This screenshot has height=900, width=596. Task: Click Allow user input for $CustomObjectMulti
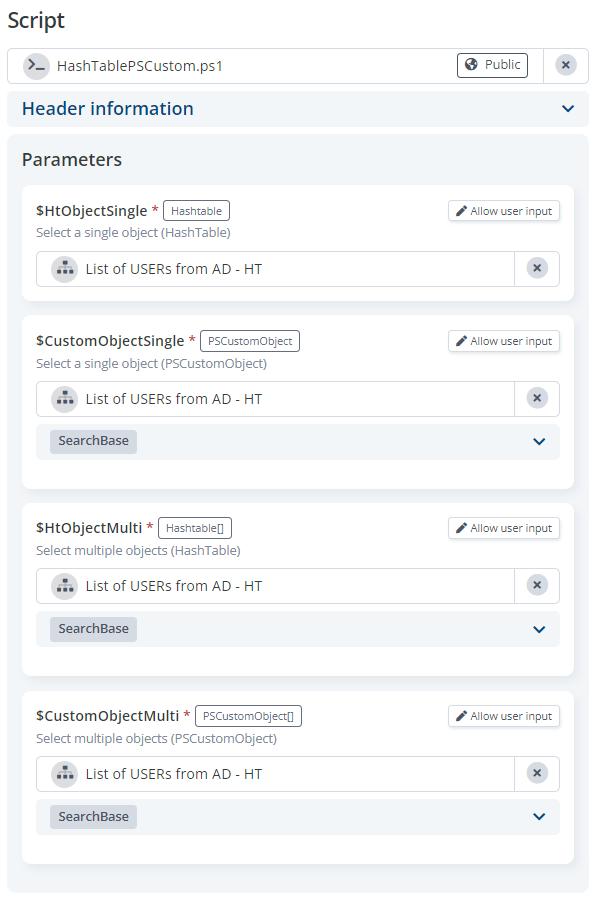tap(504, 716)
